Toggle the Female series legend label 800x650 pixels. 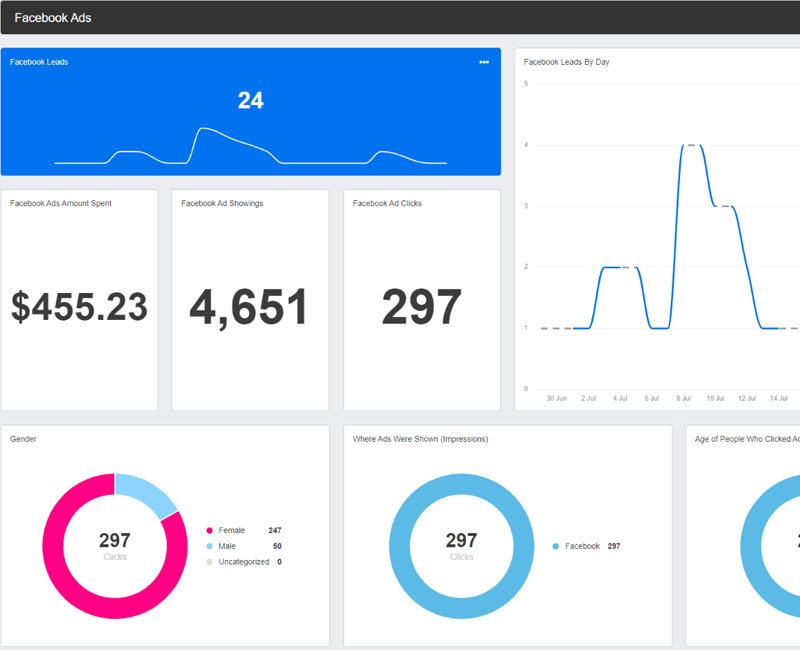click(x=231, y=530)
